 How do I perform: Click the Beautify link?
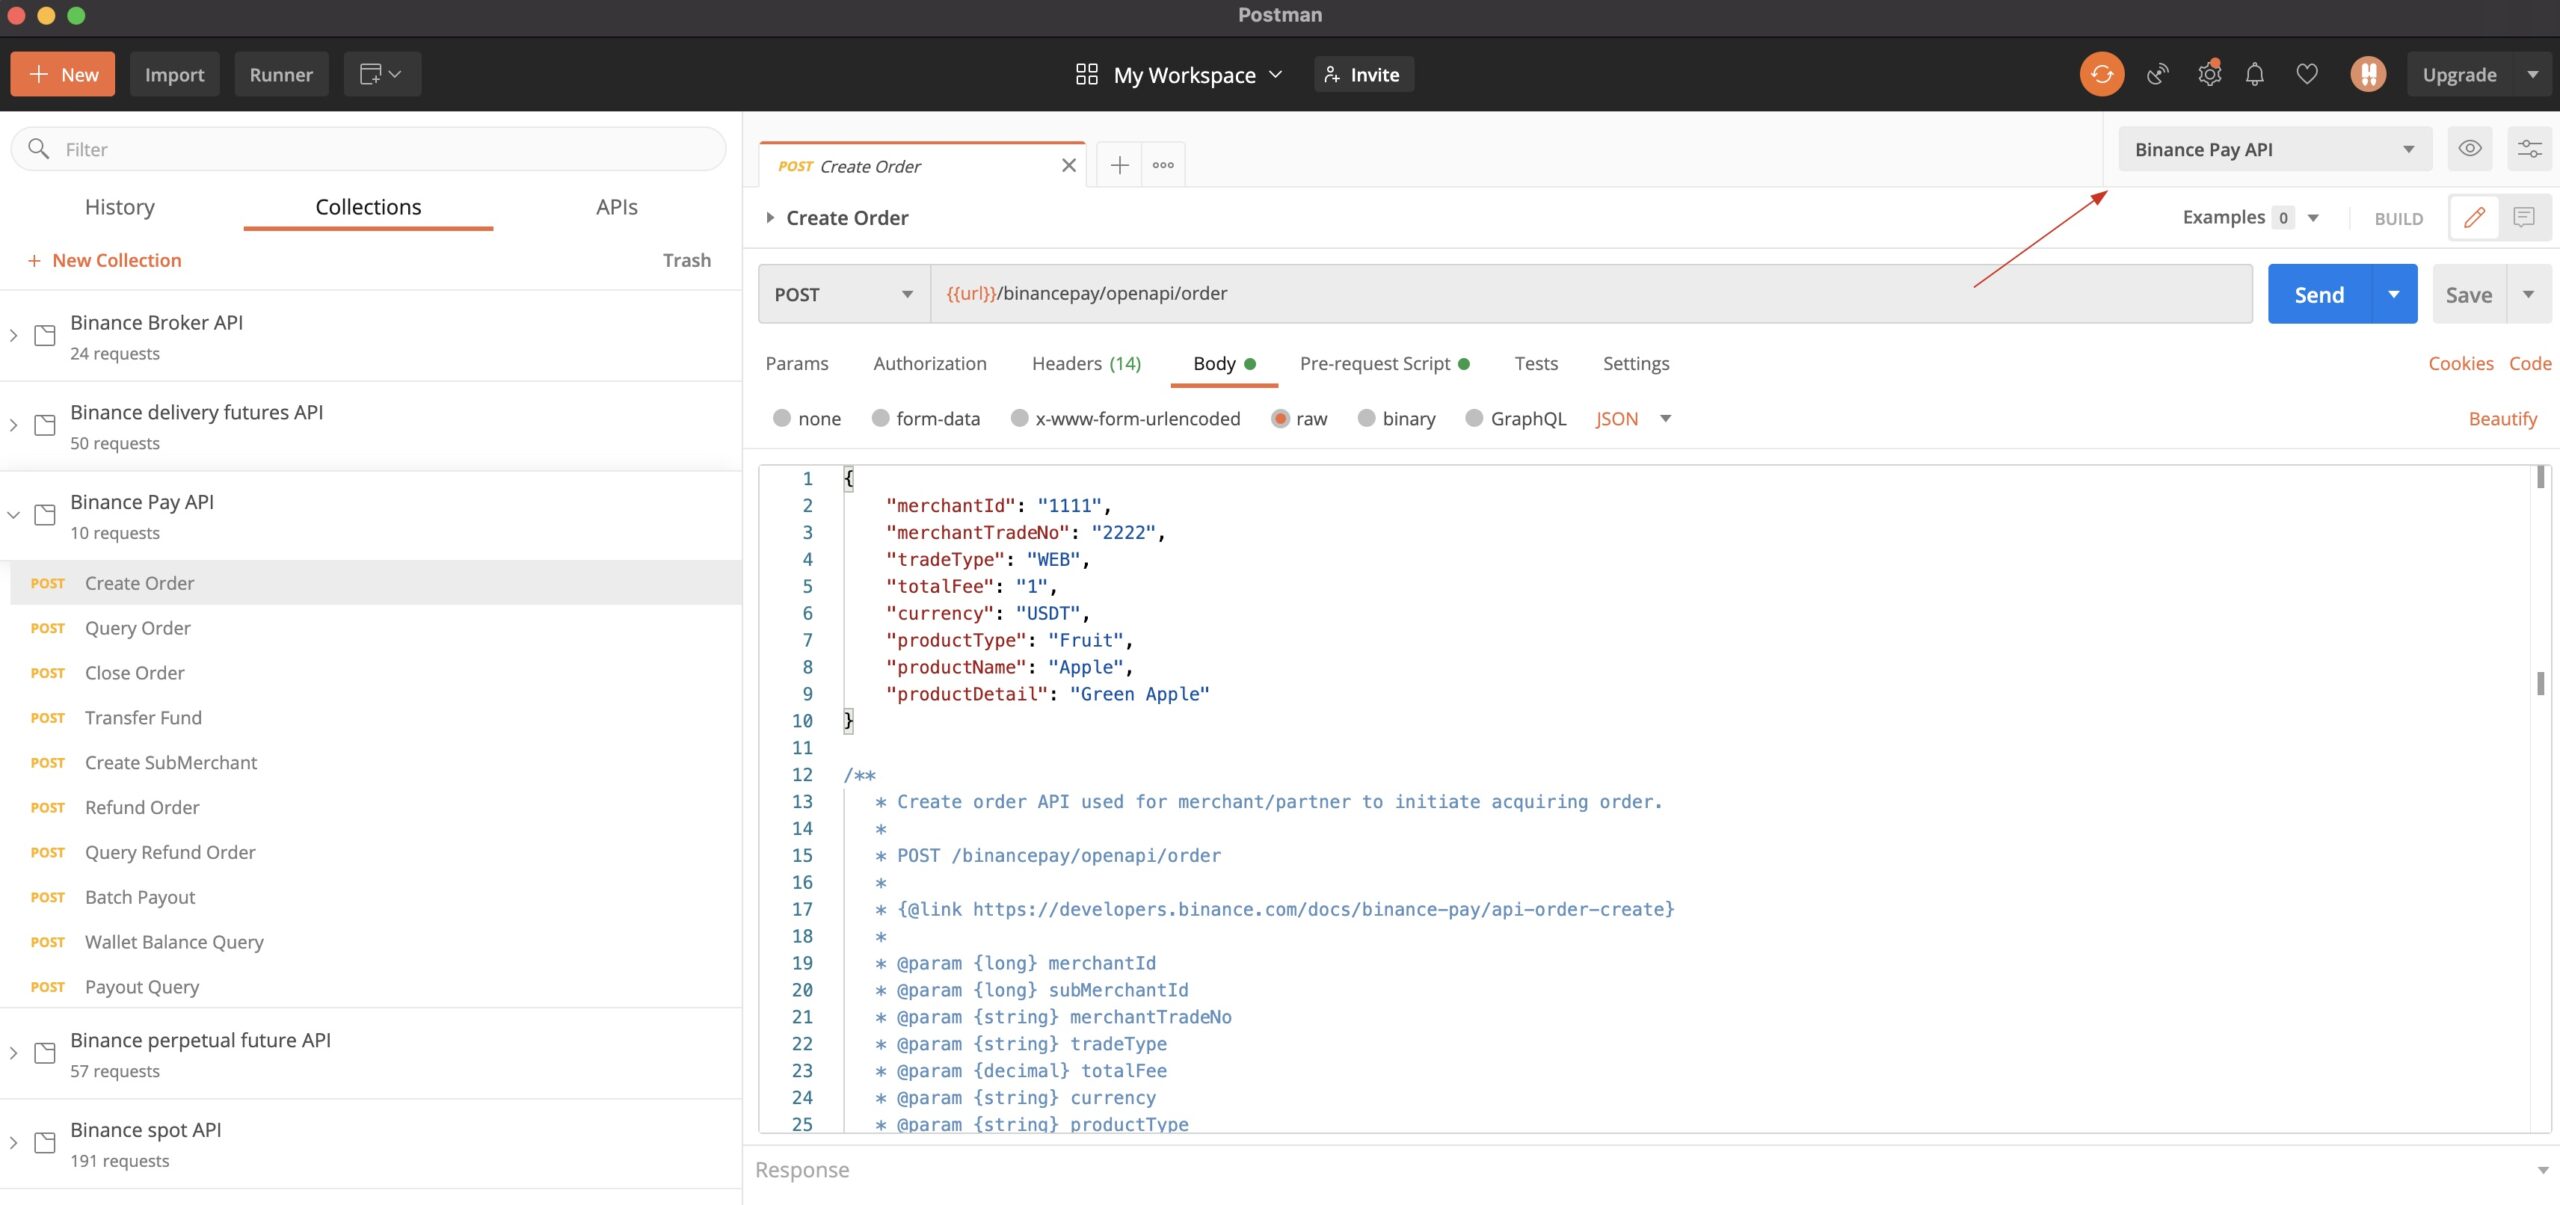[2502, 419]
